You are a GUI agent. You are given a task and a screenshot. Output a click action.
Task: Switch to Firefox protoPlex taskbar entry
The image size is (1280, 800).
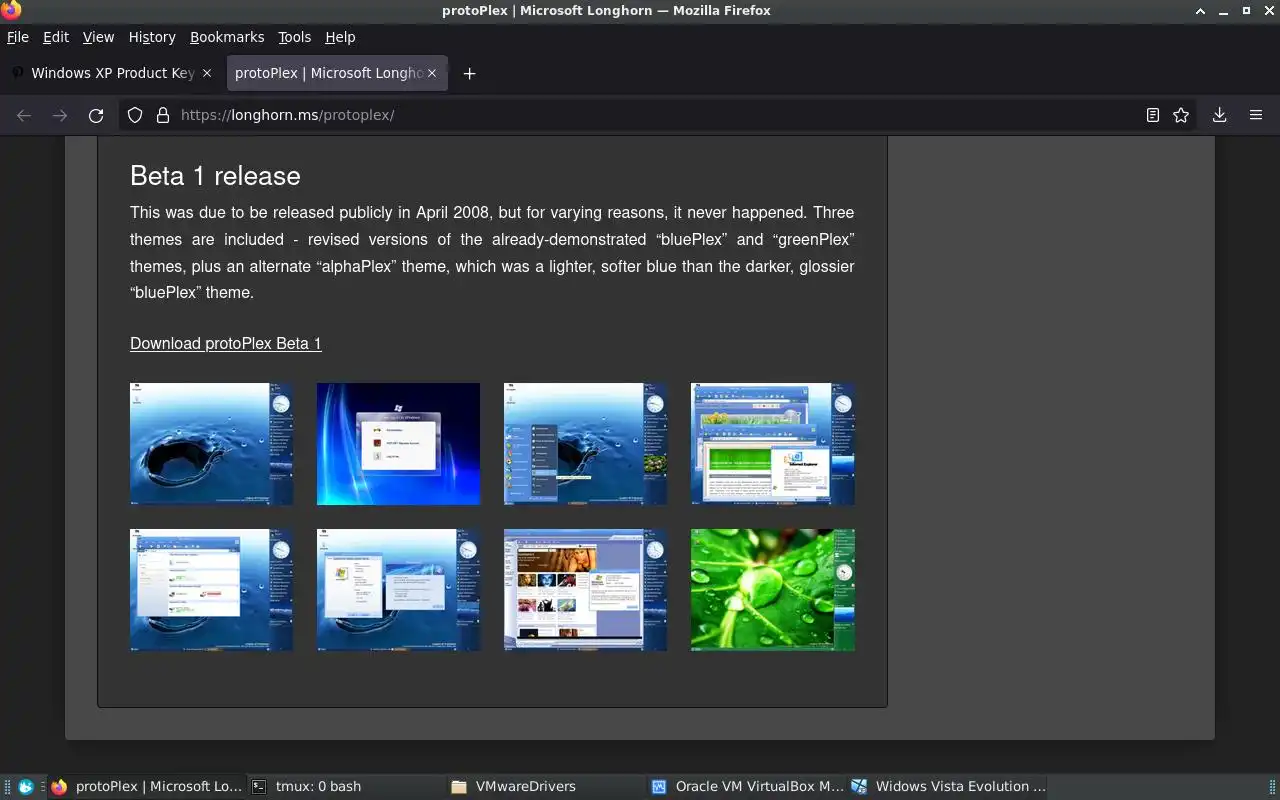click(x=146, y=787)
